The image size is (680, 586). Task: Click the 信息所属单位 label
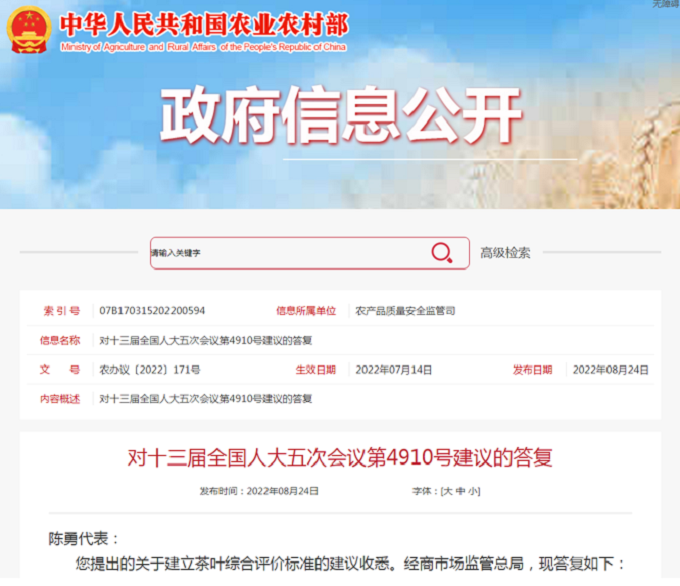[306, 311]
